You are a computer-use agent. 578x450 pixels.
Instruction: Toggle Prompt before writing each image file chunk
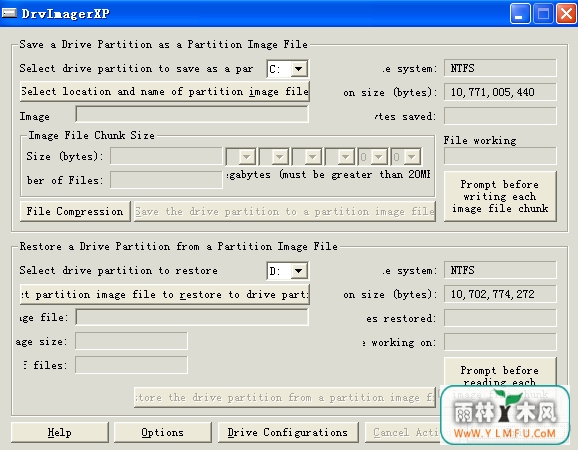(500, 196)
